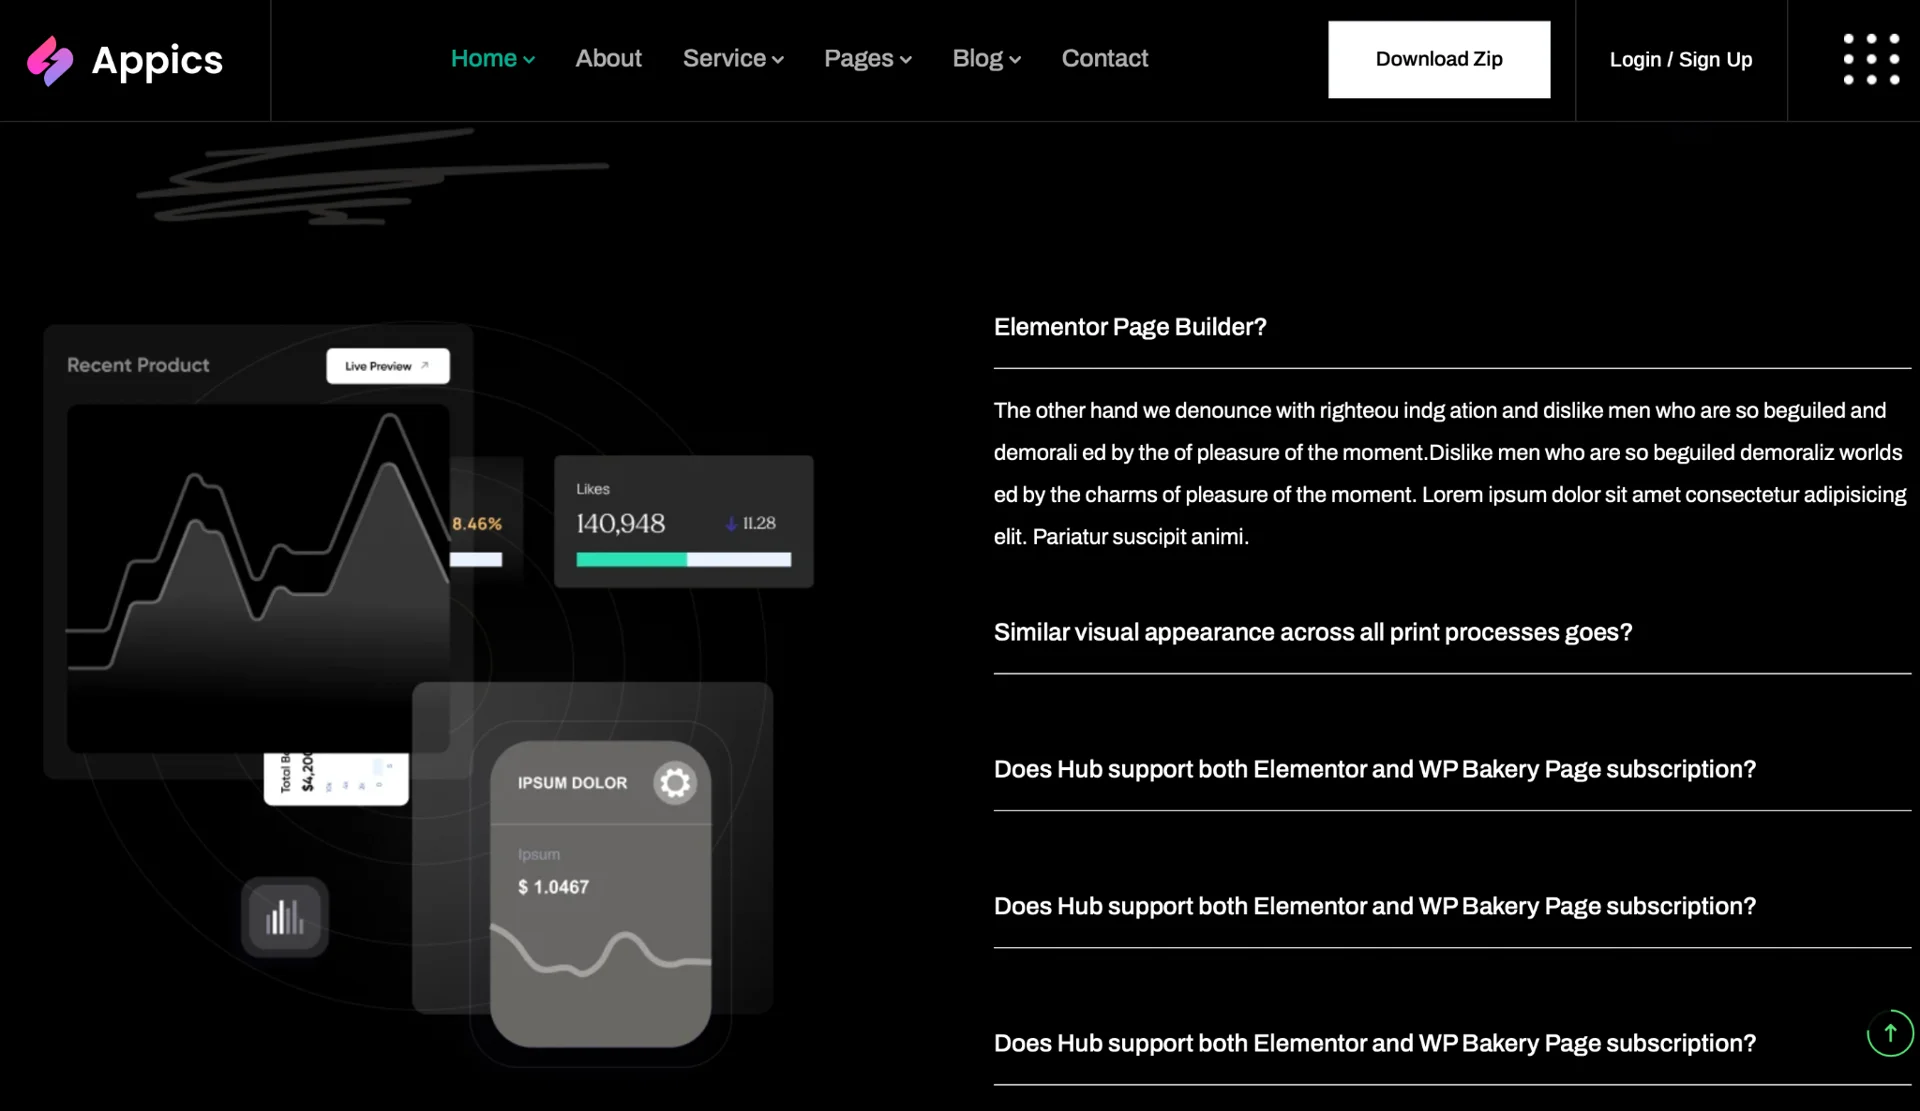Expand the Similar visual appearance question
Viewport: 1920px width, 1111px height.
coord(1312,632)
